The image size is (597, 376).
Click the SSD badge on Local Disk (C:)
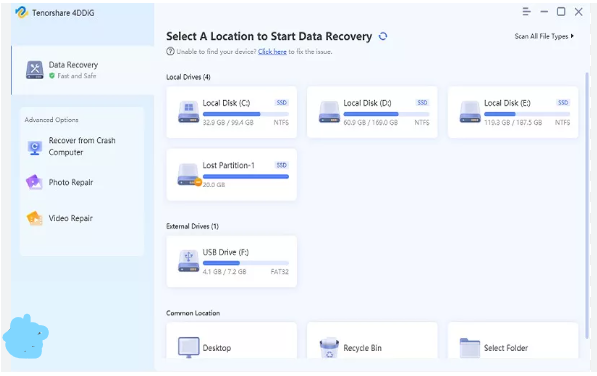(x=281, y=103)
